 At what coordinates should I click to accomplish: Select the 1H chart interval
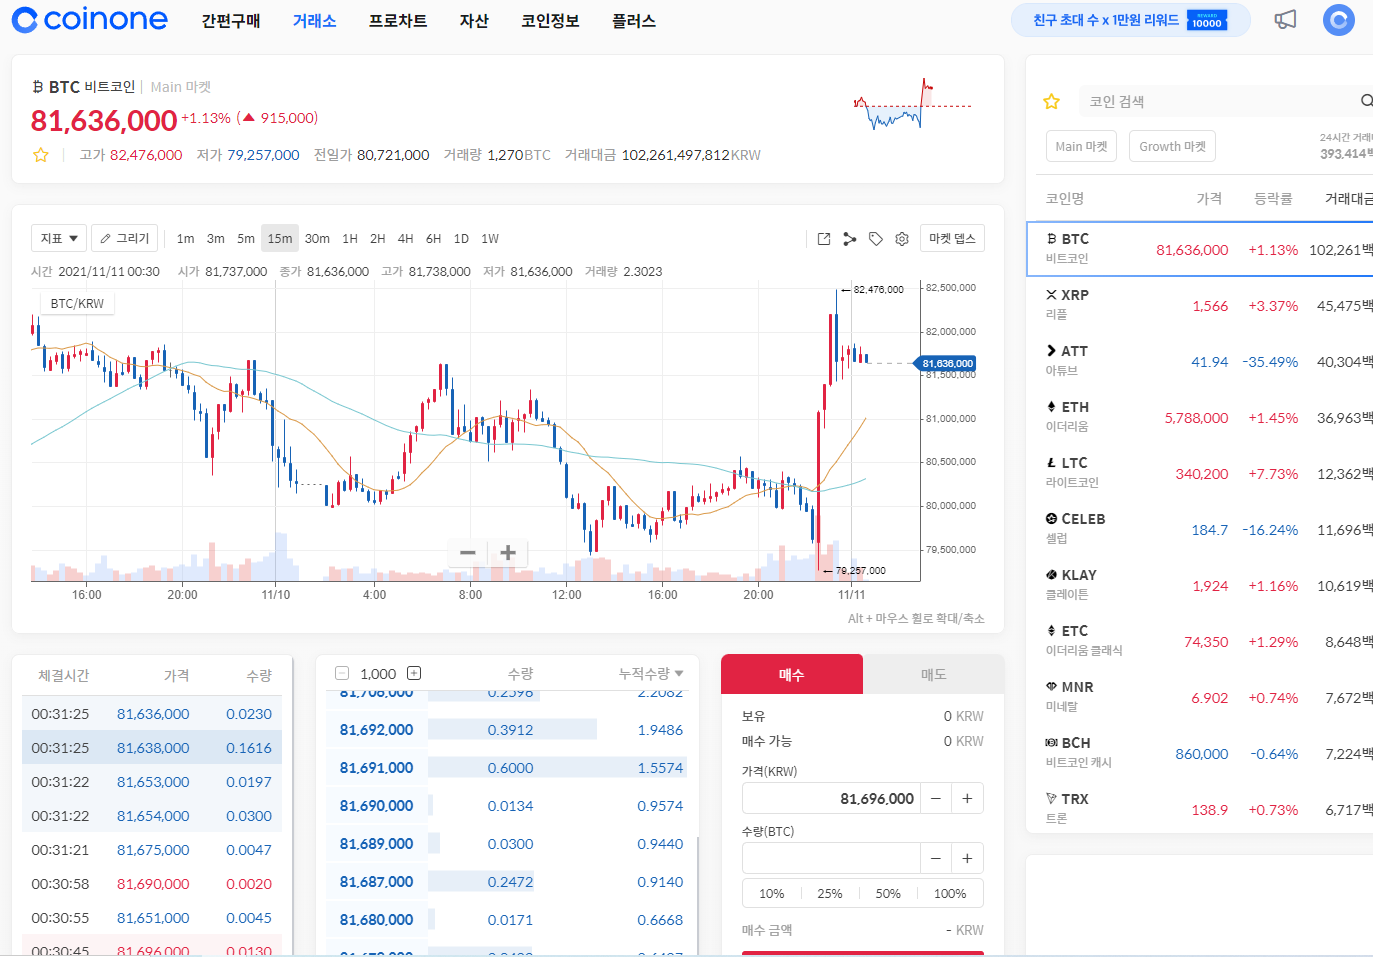pyautogui.click(x=350, y=238)
